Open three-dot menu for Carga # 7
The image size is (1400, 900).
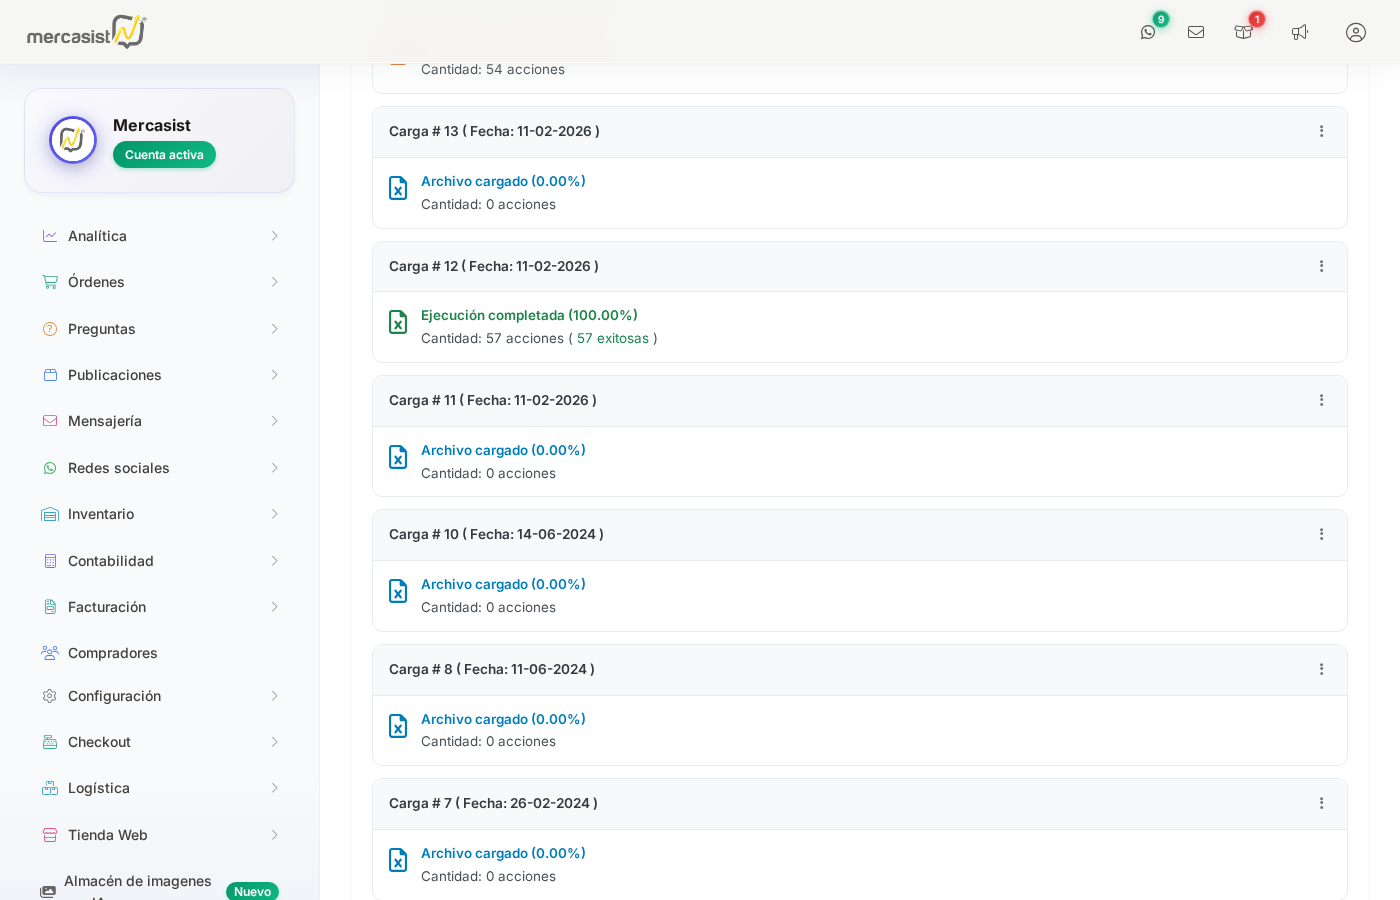point(1321,804)
